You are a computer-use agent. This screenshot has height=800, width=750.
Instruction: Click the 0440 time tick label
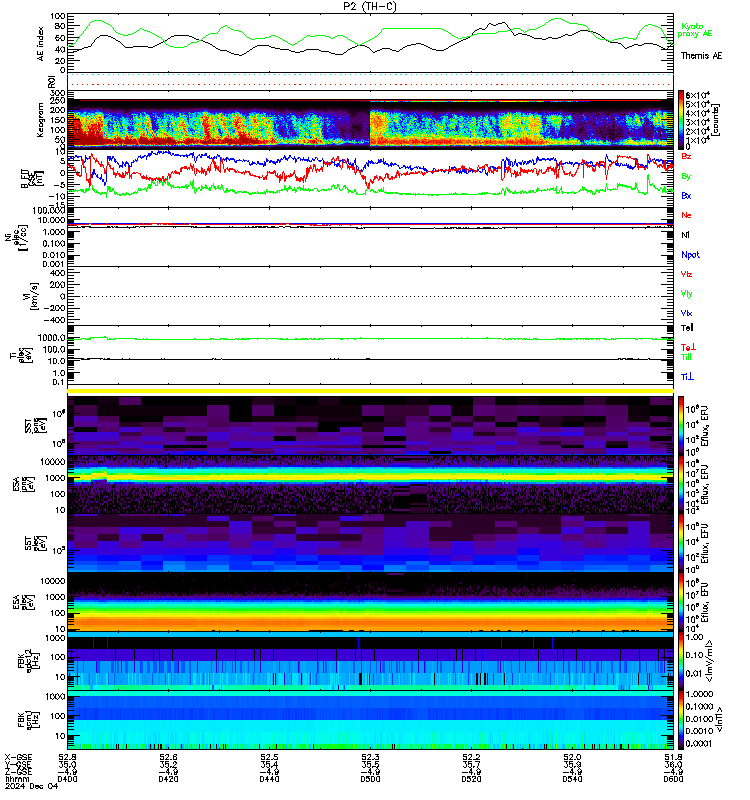[269, 779]
